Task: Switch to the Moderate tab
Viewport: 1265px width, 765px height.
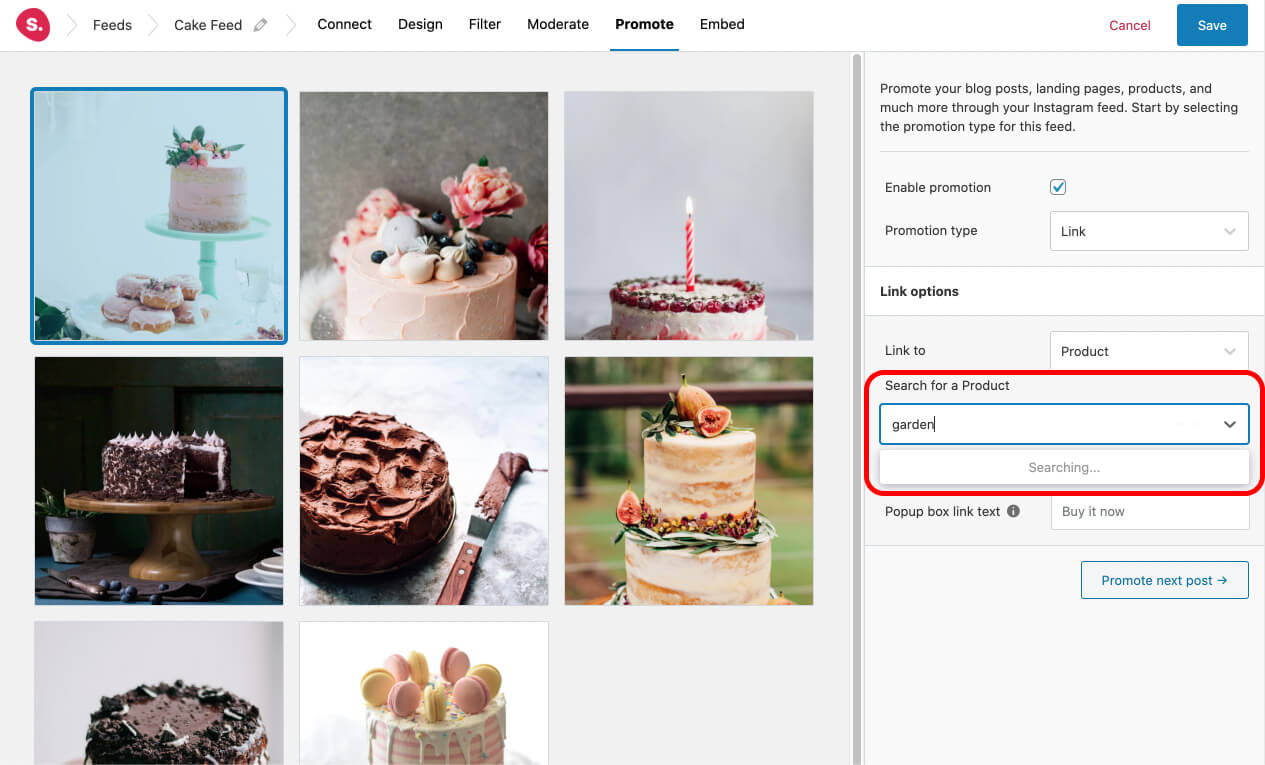Action: tap(558, 24)
